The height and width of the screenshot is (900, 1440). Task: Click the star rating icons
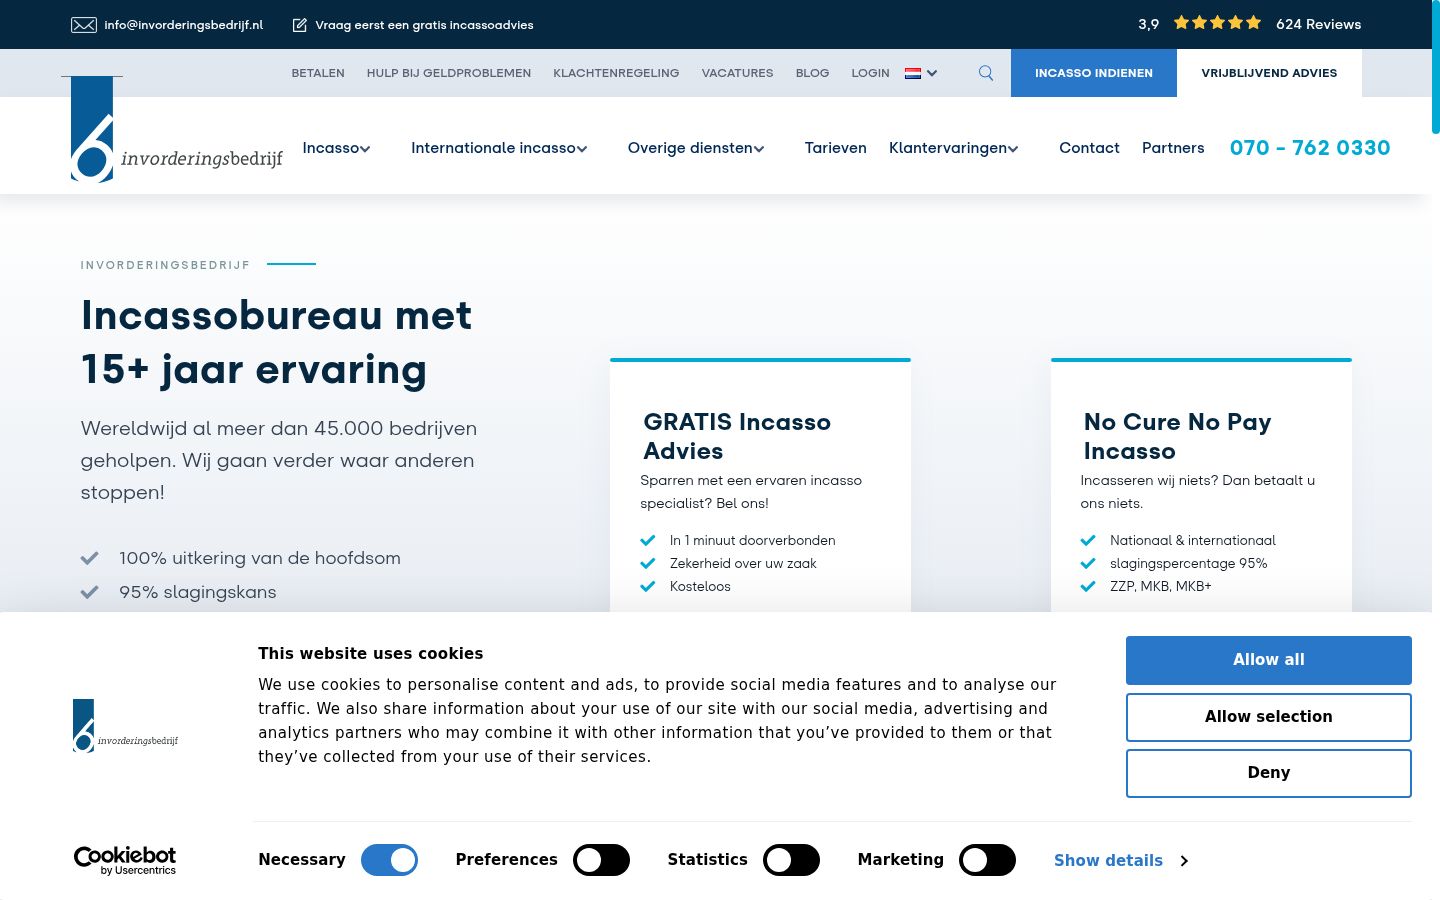(x=1217, y=23)
